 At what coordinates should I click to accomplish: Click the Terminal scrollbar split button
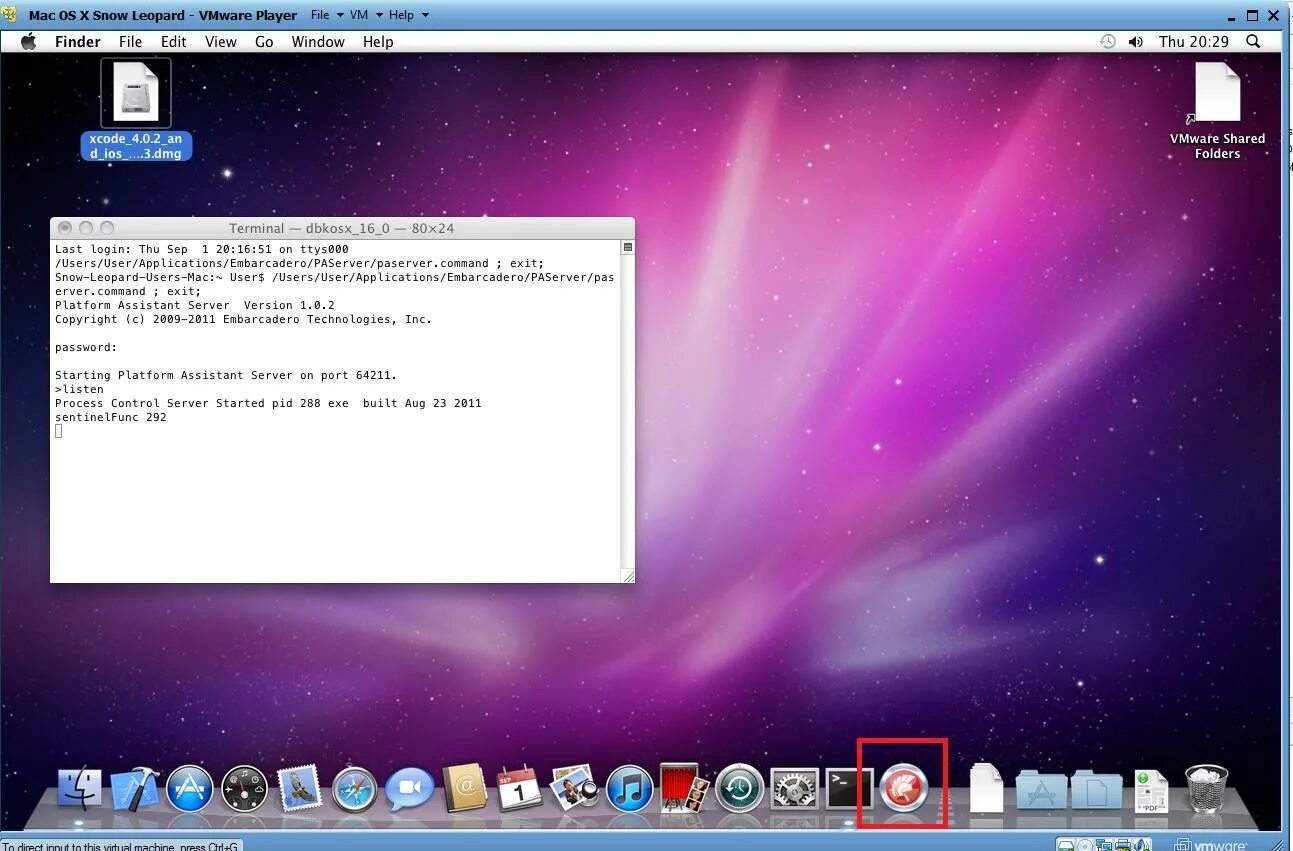tap(628, 247)
